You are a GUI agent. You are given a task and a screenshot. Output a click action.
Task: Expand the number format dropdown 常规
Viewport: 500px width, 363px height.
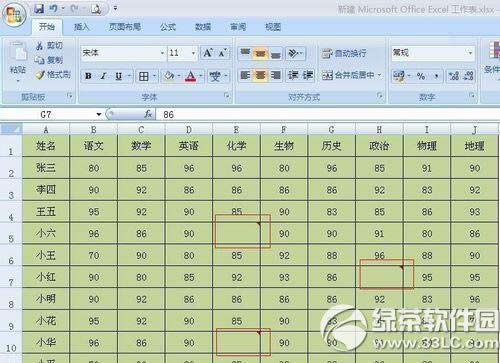point(433,53)
